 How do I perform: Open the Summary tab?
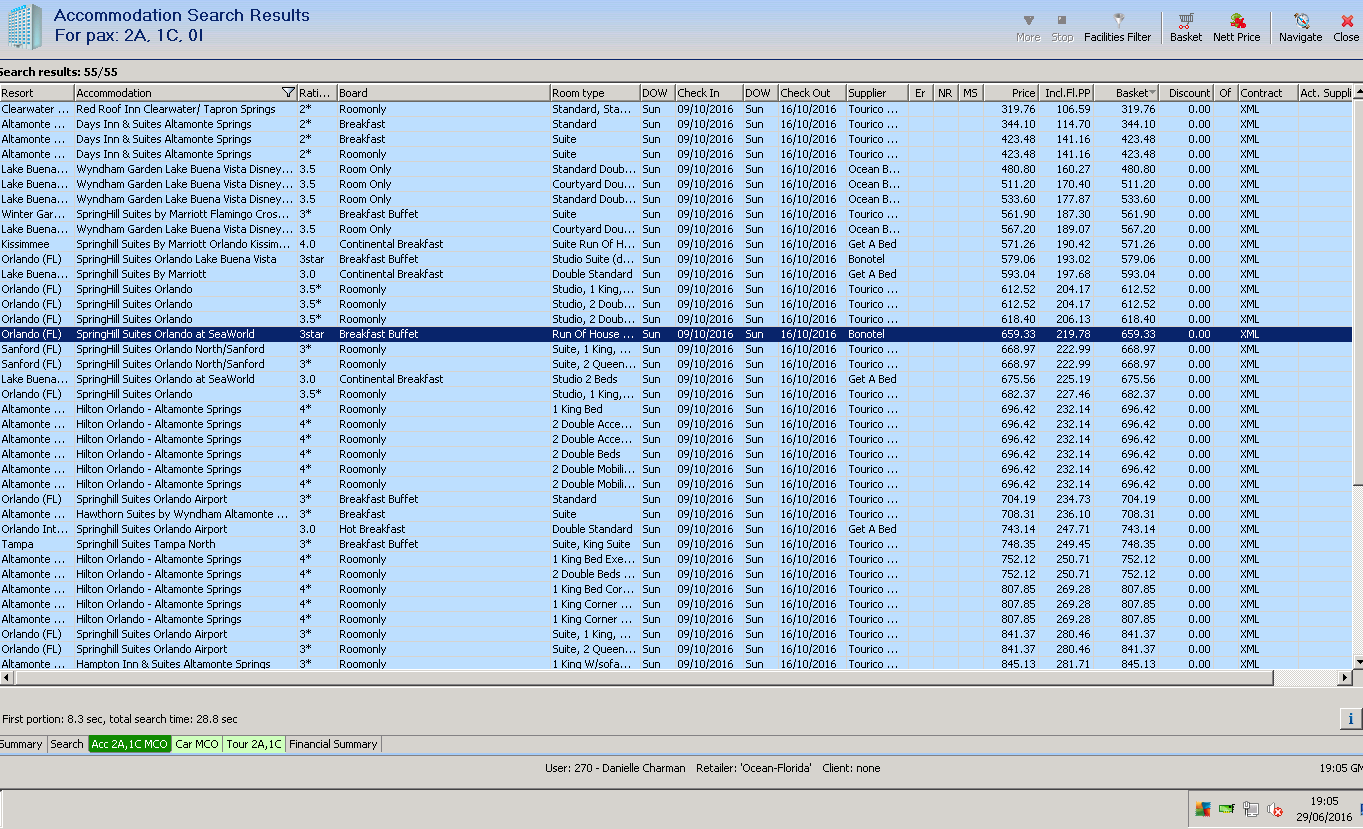click(x=21, y=744)
